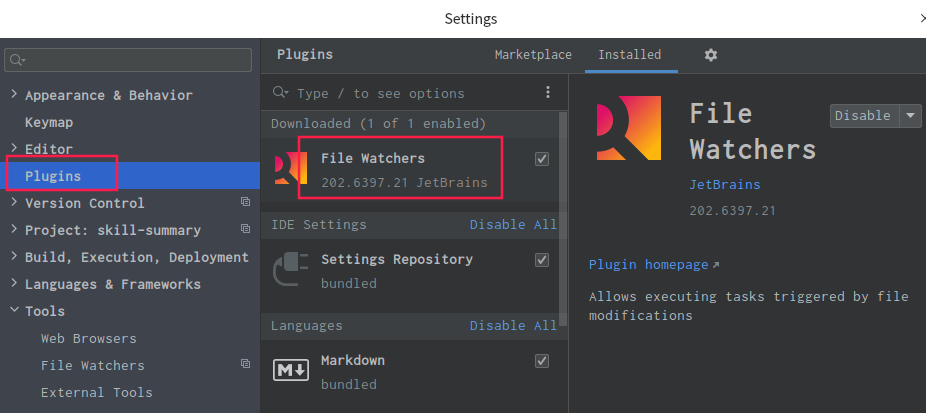Click the plugin description text
The width and height of the screenshot is (926, 413).
pos(748,305)
